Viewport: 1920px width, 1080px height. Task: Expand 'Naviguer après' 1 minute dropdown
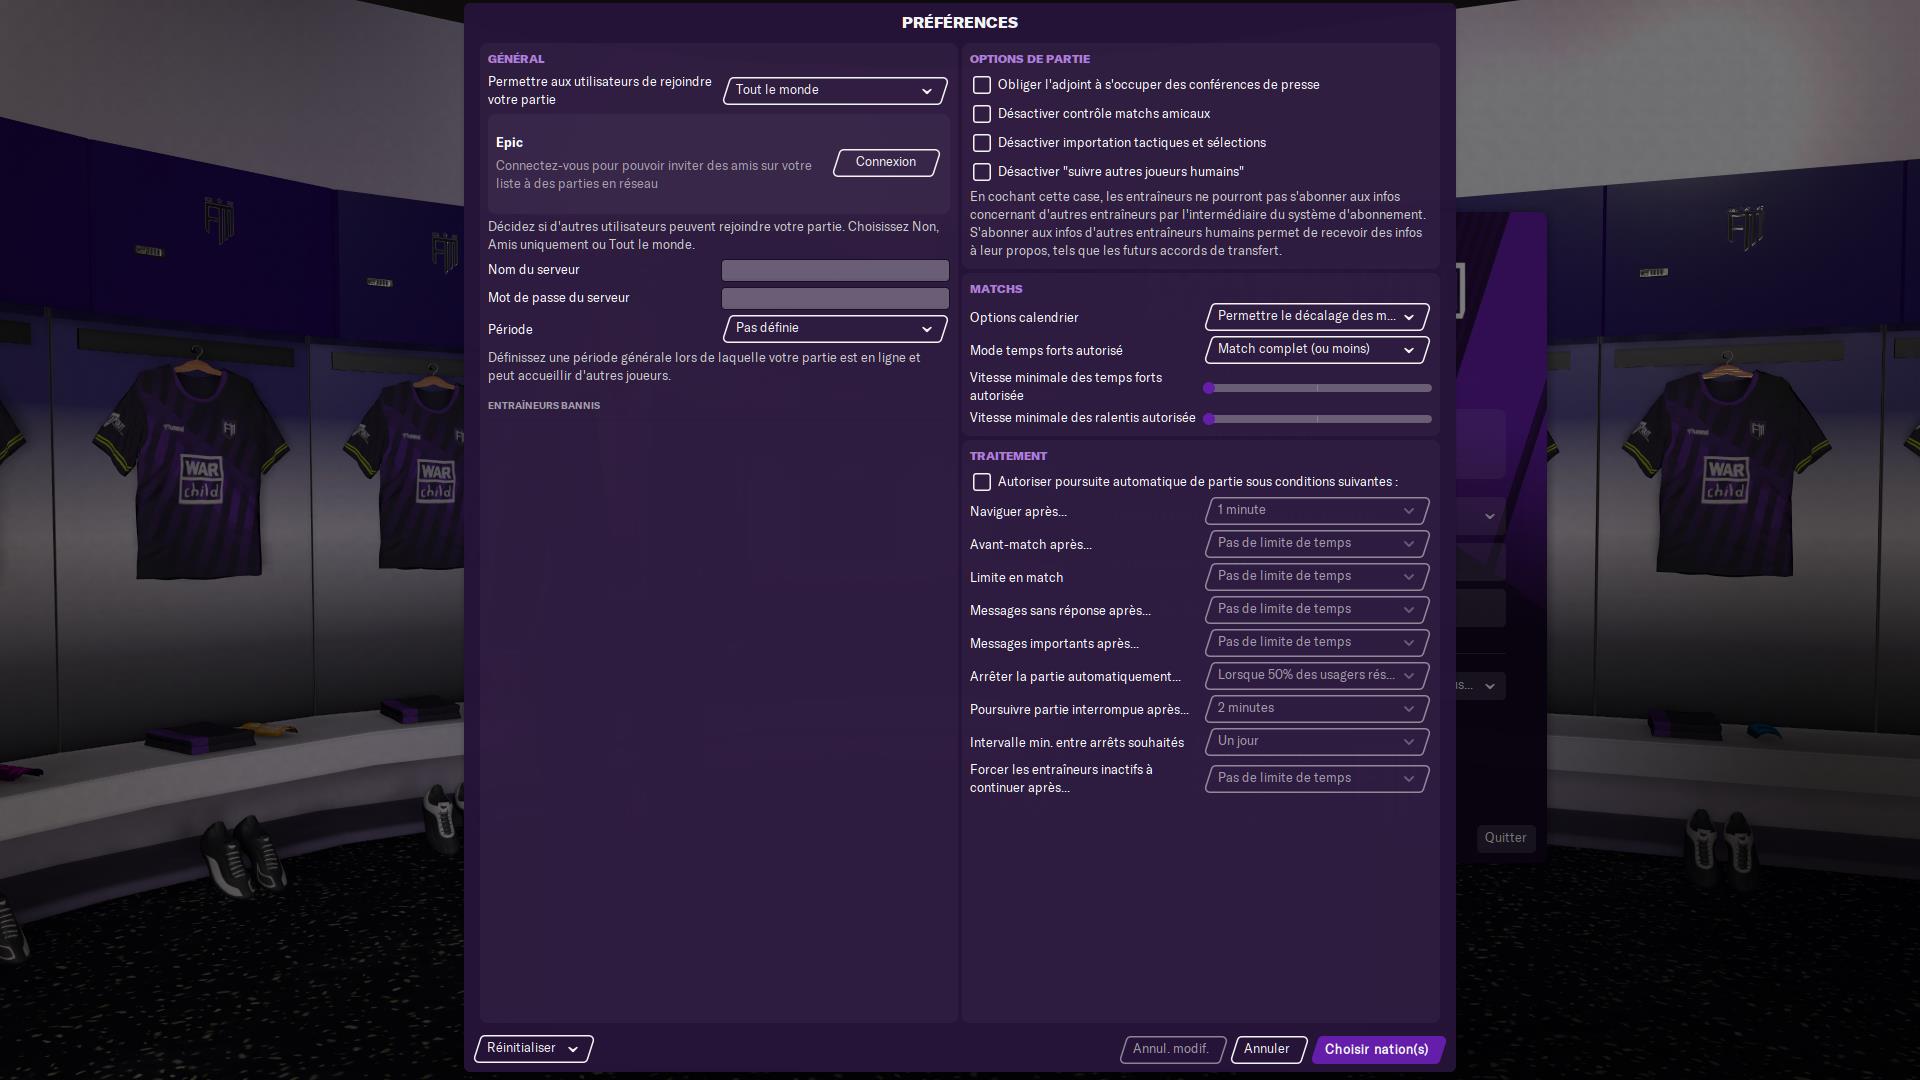point(1316,511)
